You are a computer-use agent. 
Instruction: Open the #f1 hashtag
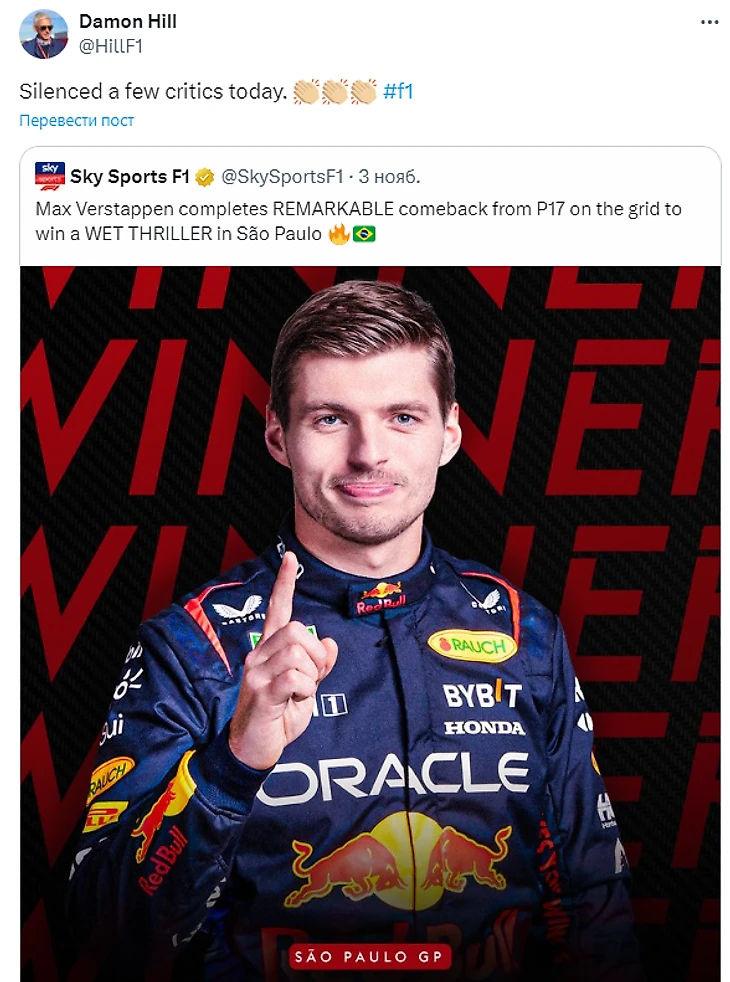tap(398, 91)
